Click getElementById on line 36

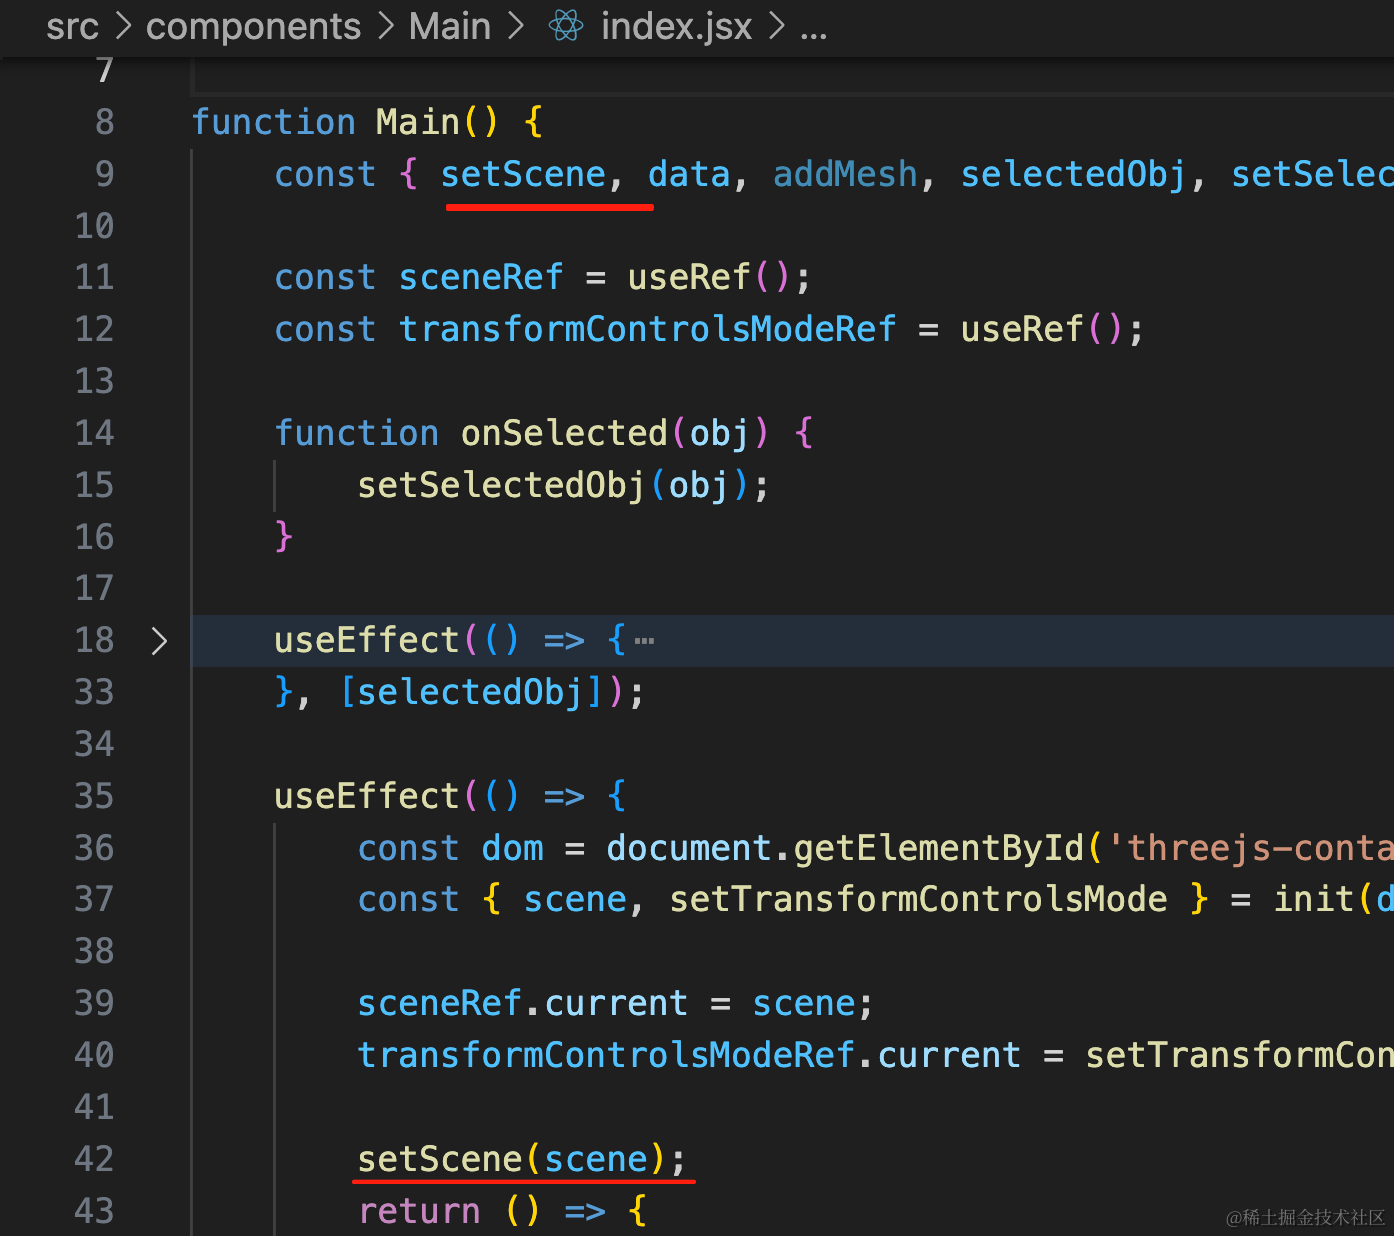(938, 848)
